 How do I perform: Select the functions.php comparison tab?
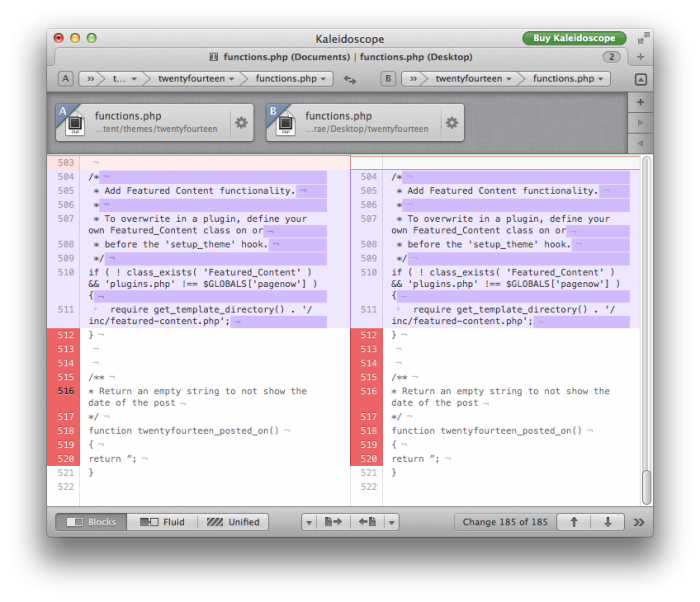[341, 57]
